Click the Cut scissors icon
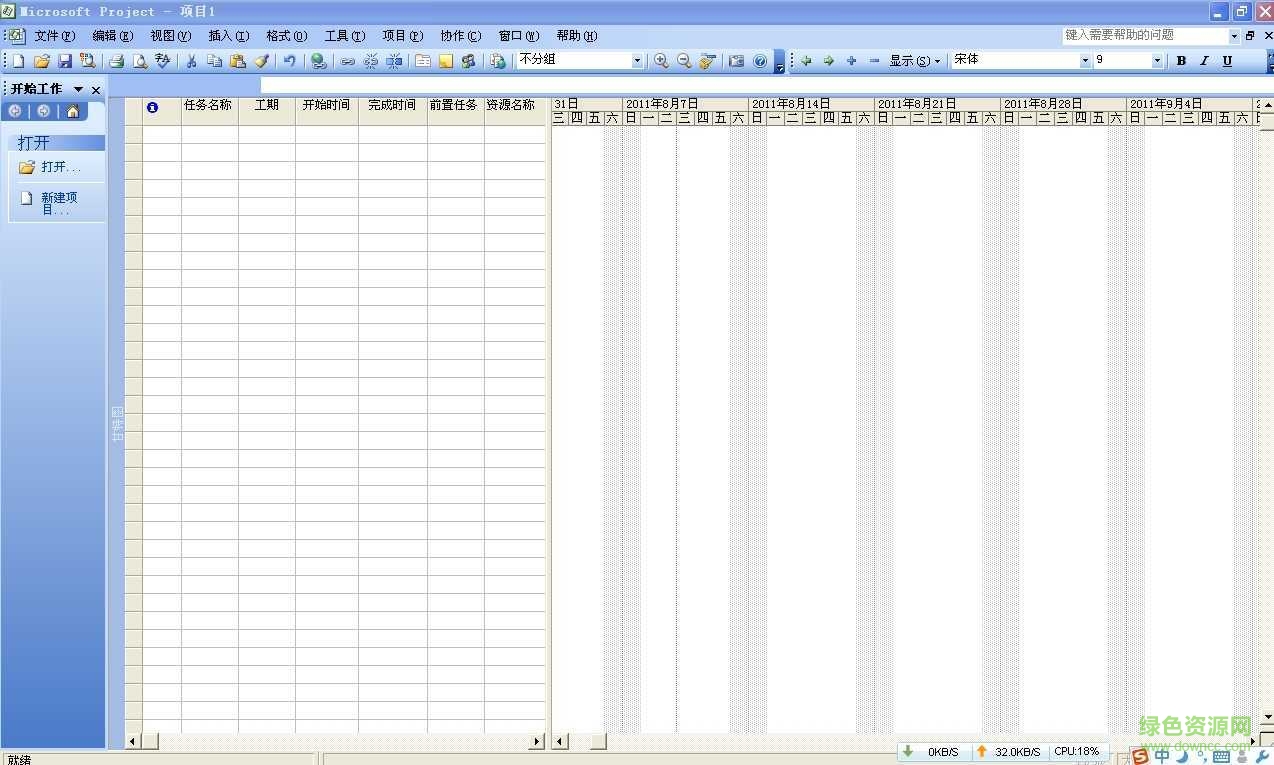The image size is (1274, 765). coord(191,61)
